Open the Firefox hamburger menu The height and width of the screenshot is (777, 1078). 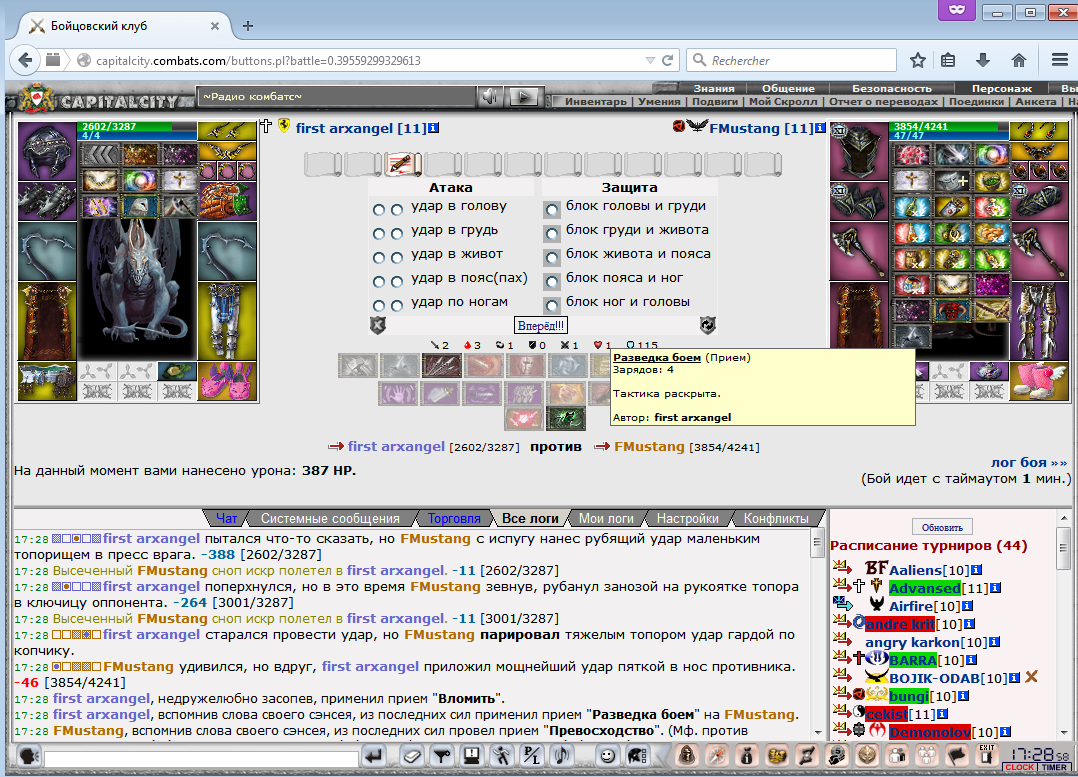(x=1059, y=61)
